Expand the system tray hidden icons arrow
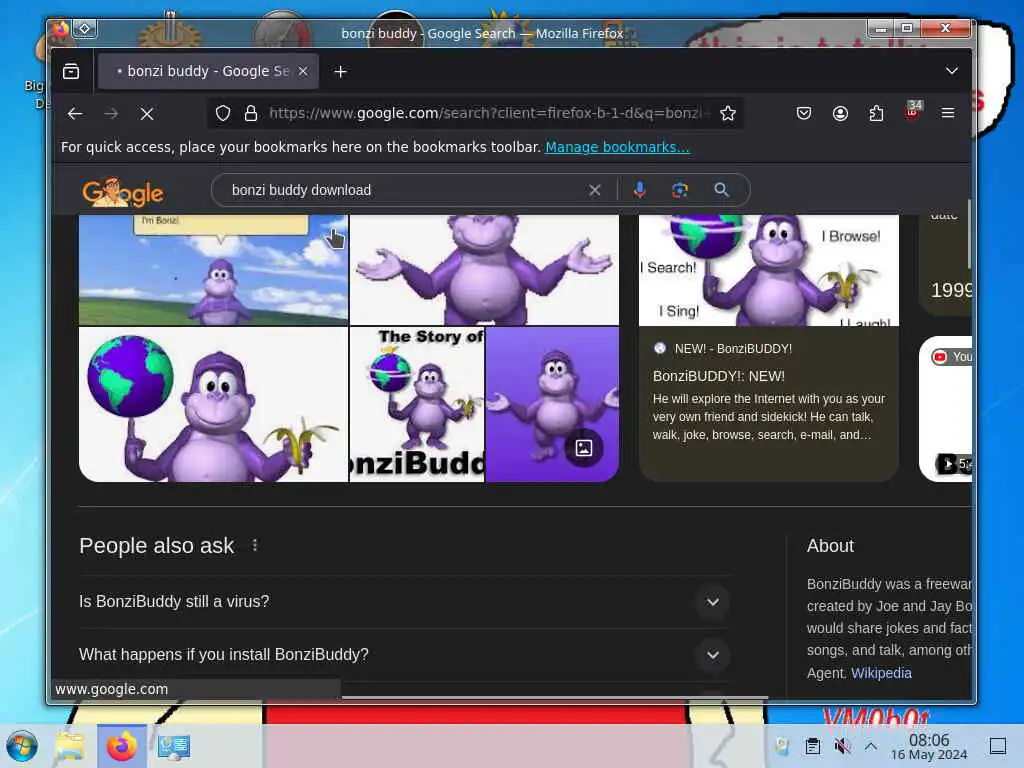 point(871,745)
